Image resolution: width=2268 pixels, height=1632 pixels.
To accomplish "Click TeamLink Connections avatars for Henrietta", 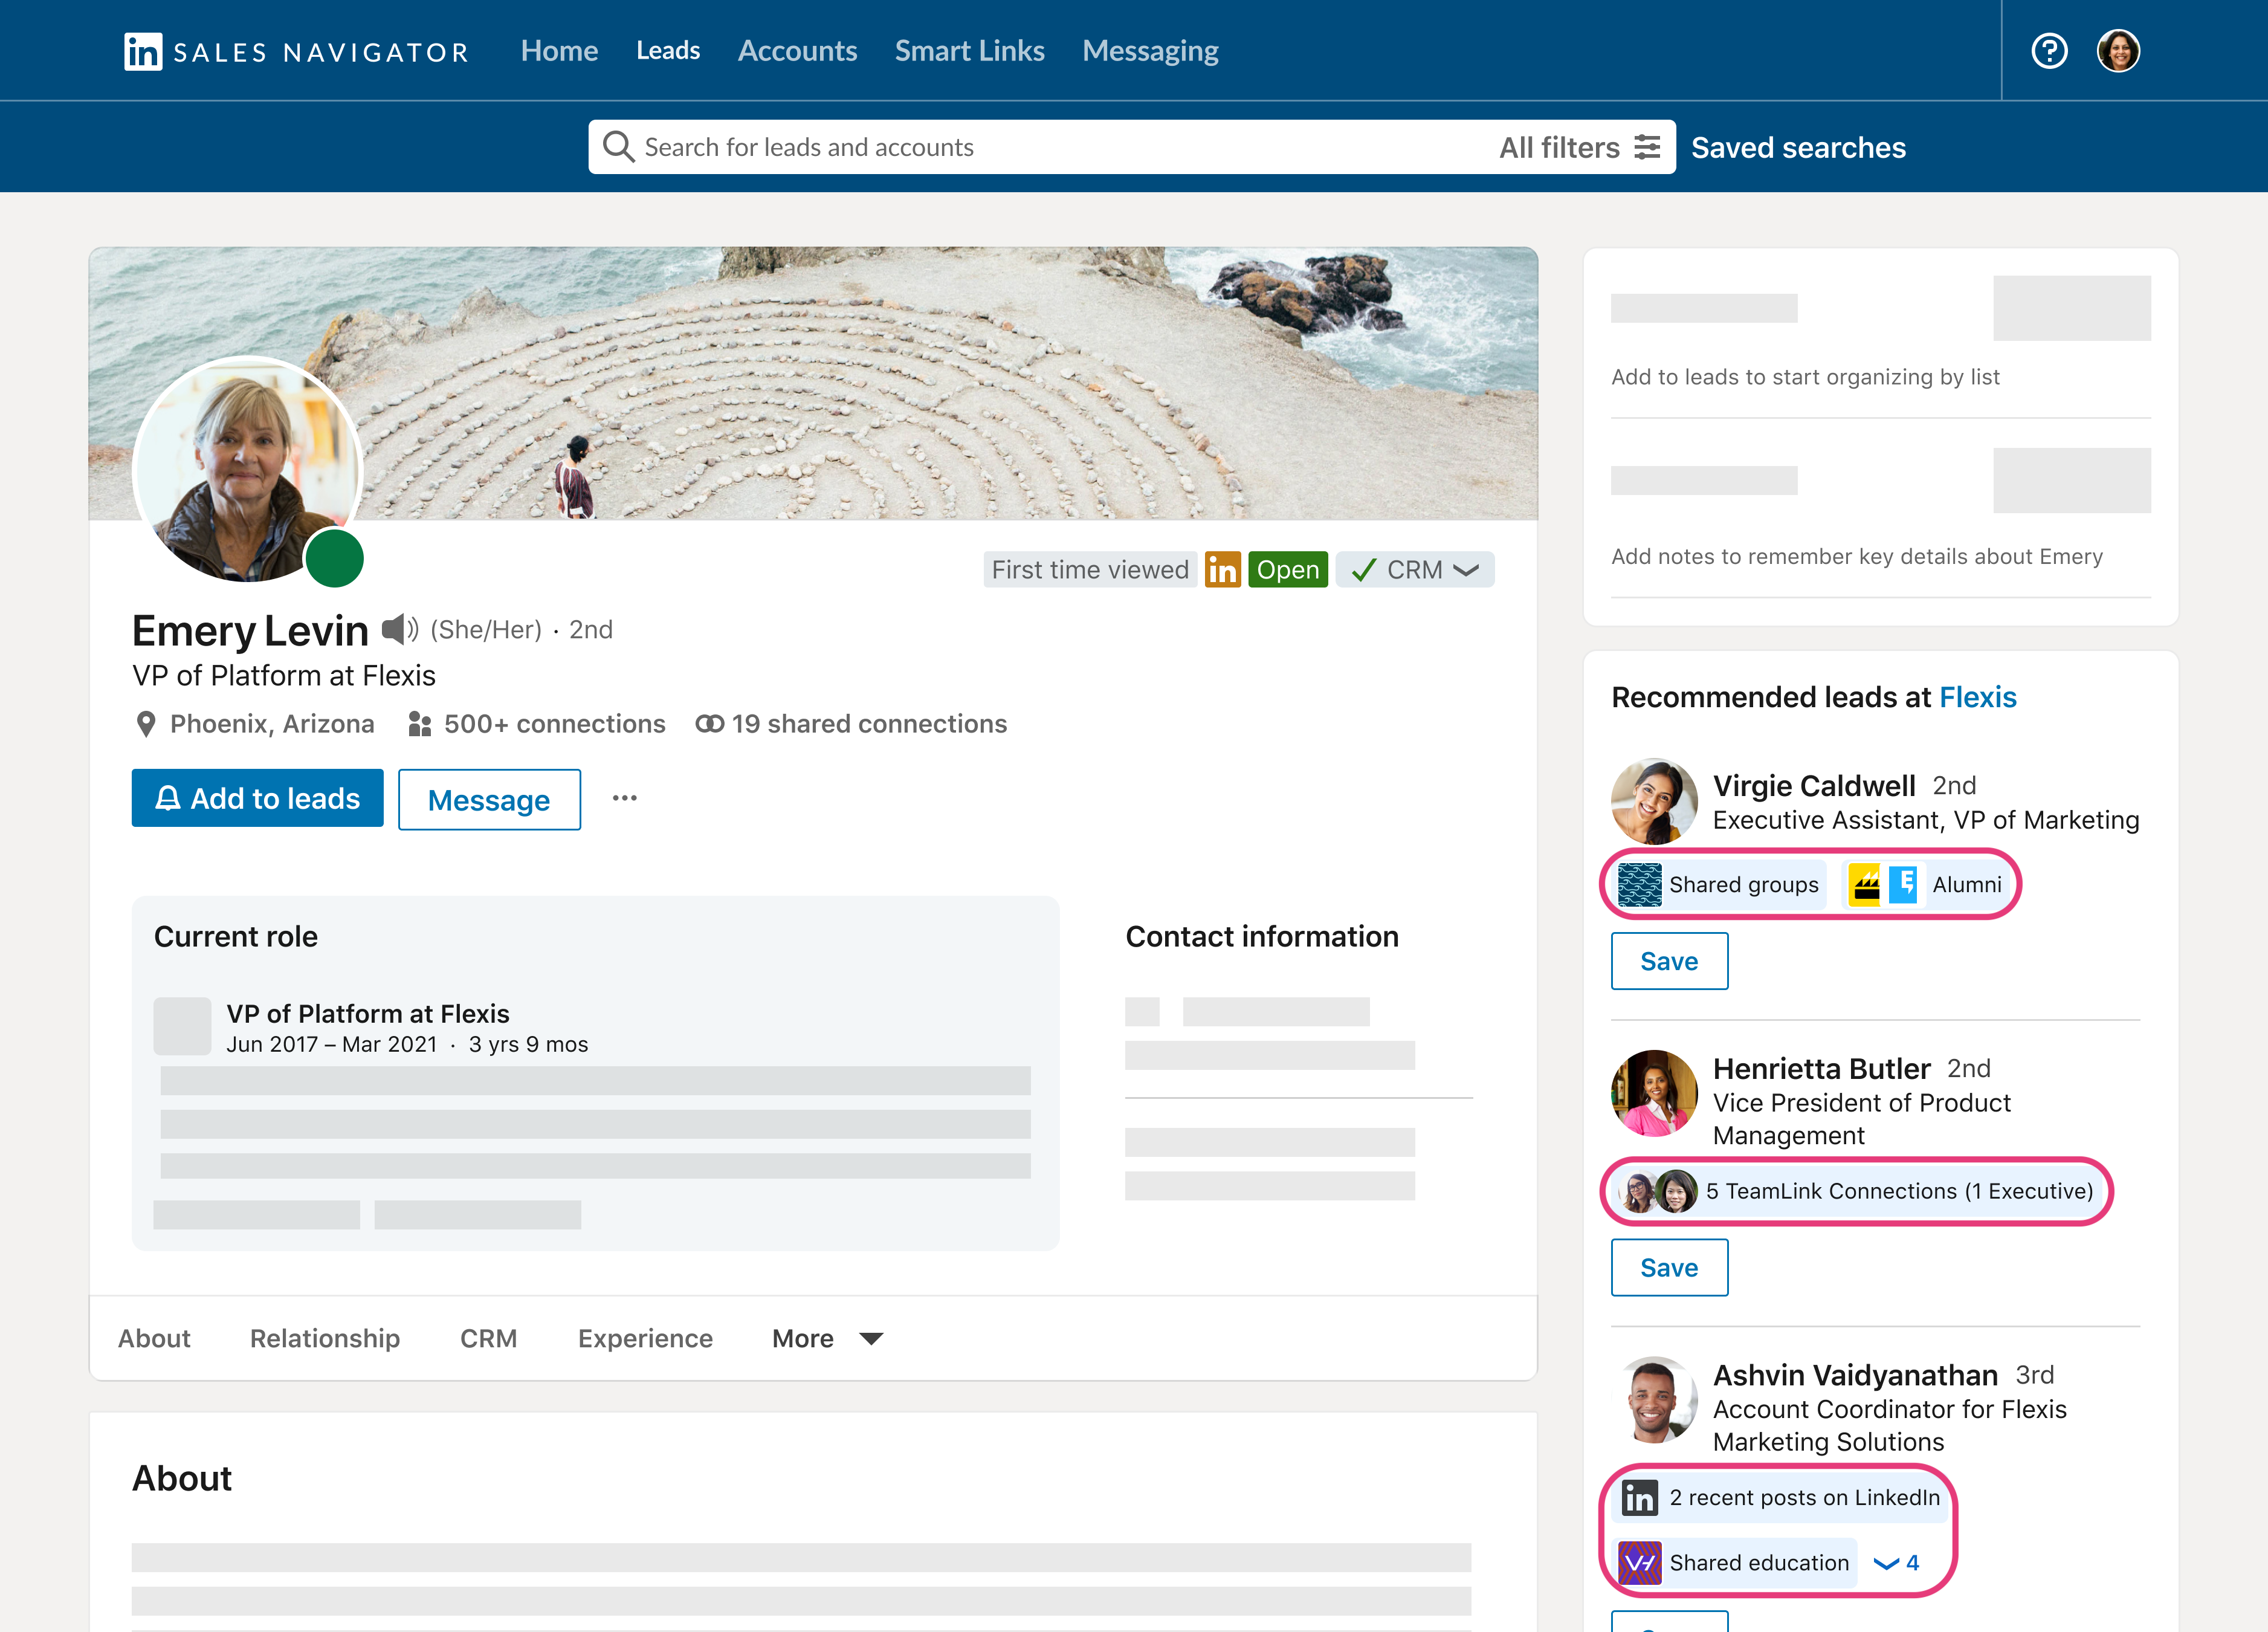I will coord(1658,1192).
